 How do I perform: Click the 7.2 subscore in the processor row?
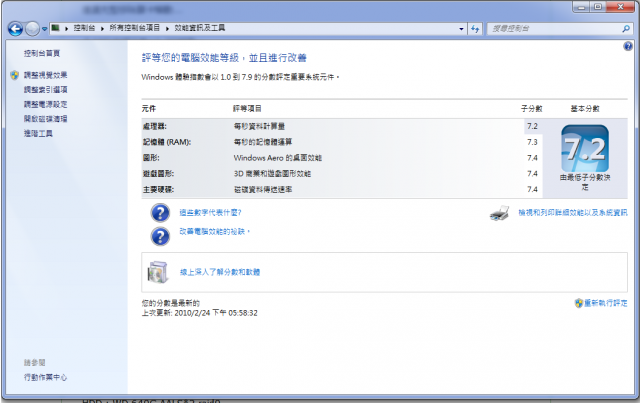532,126
